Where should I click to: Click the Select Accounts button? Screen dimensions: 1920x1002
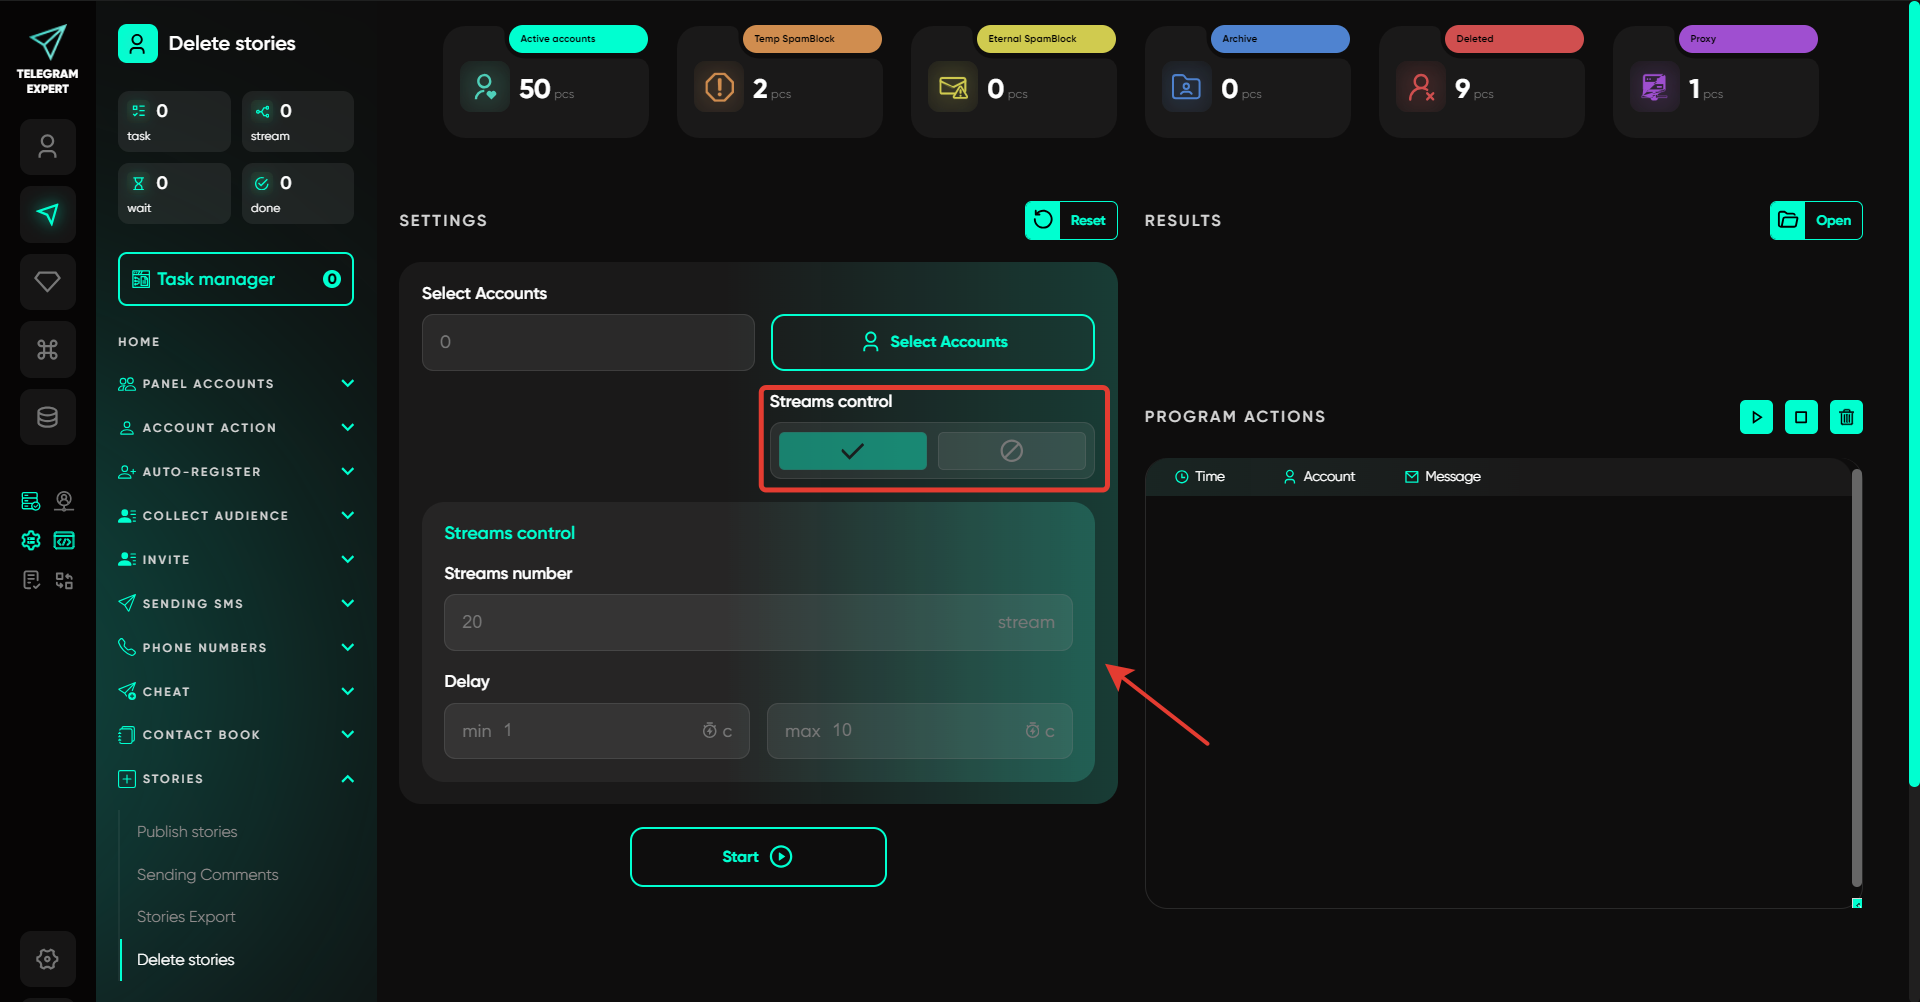(932, 342)
